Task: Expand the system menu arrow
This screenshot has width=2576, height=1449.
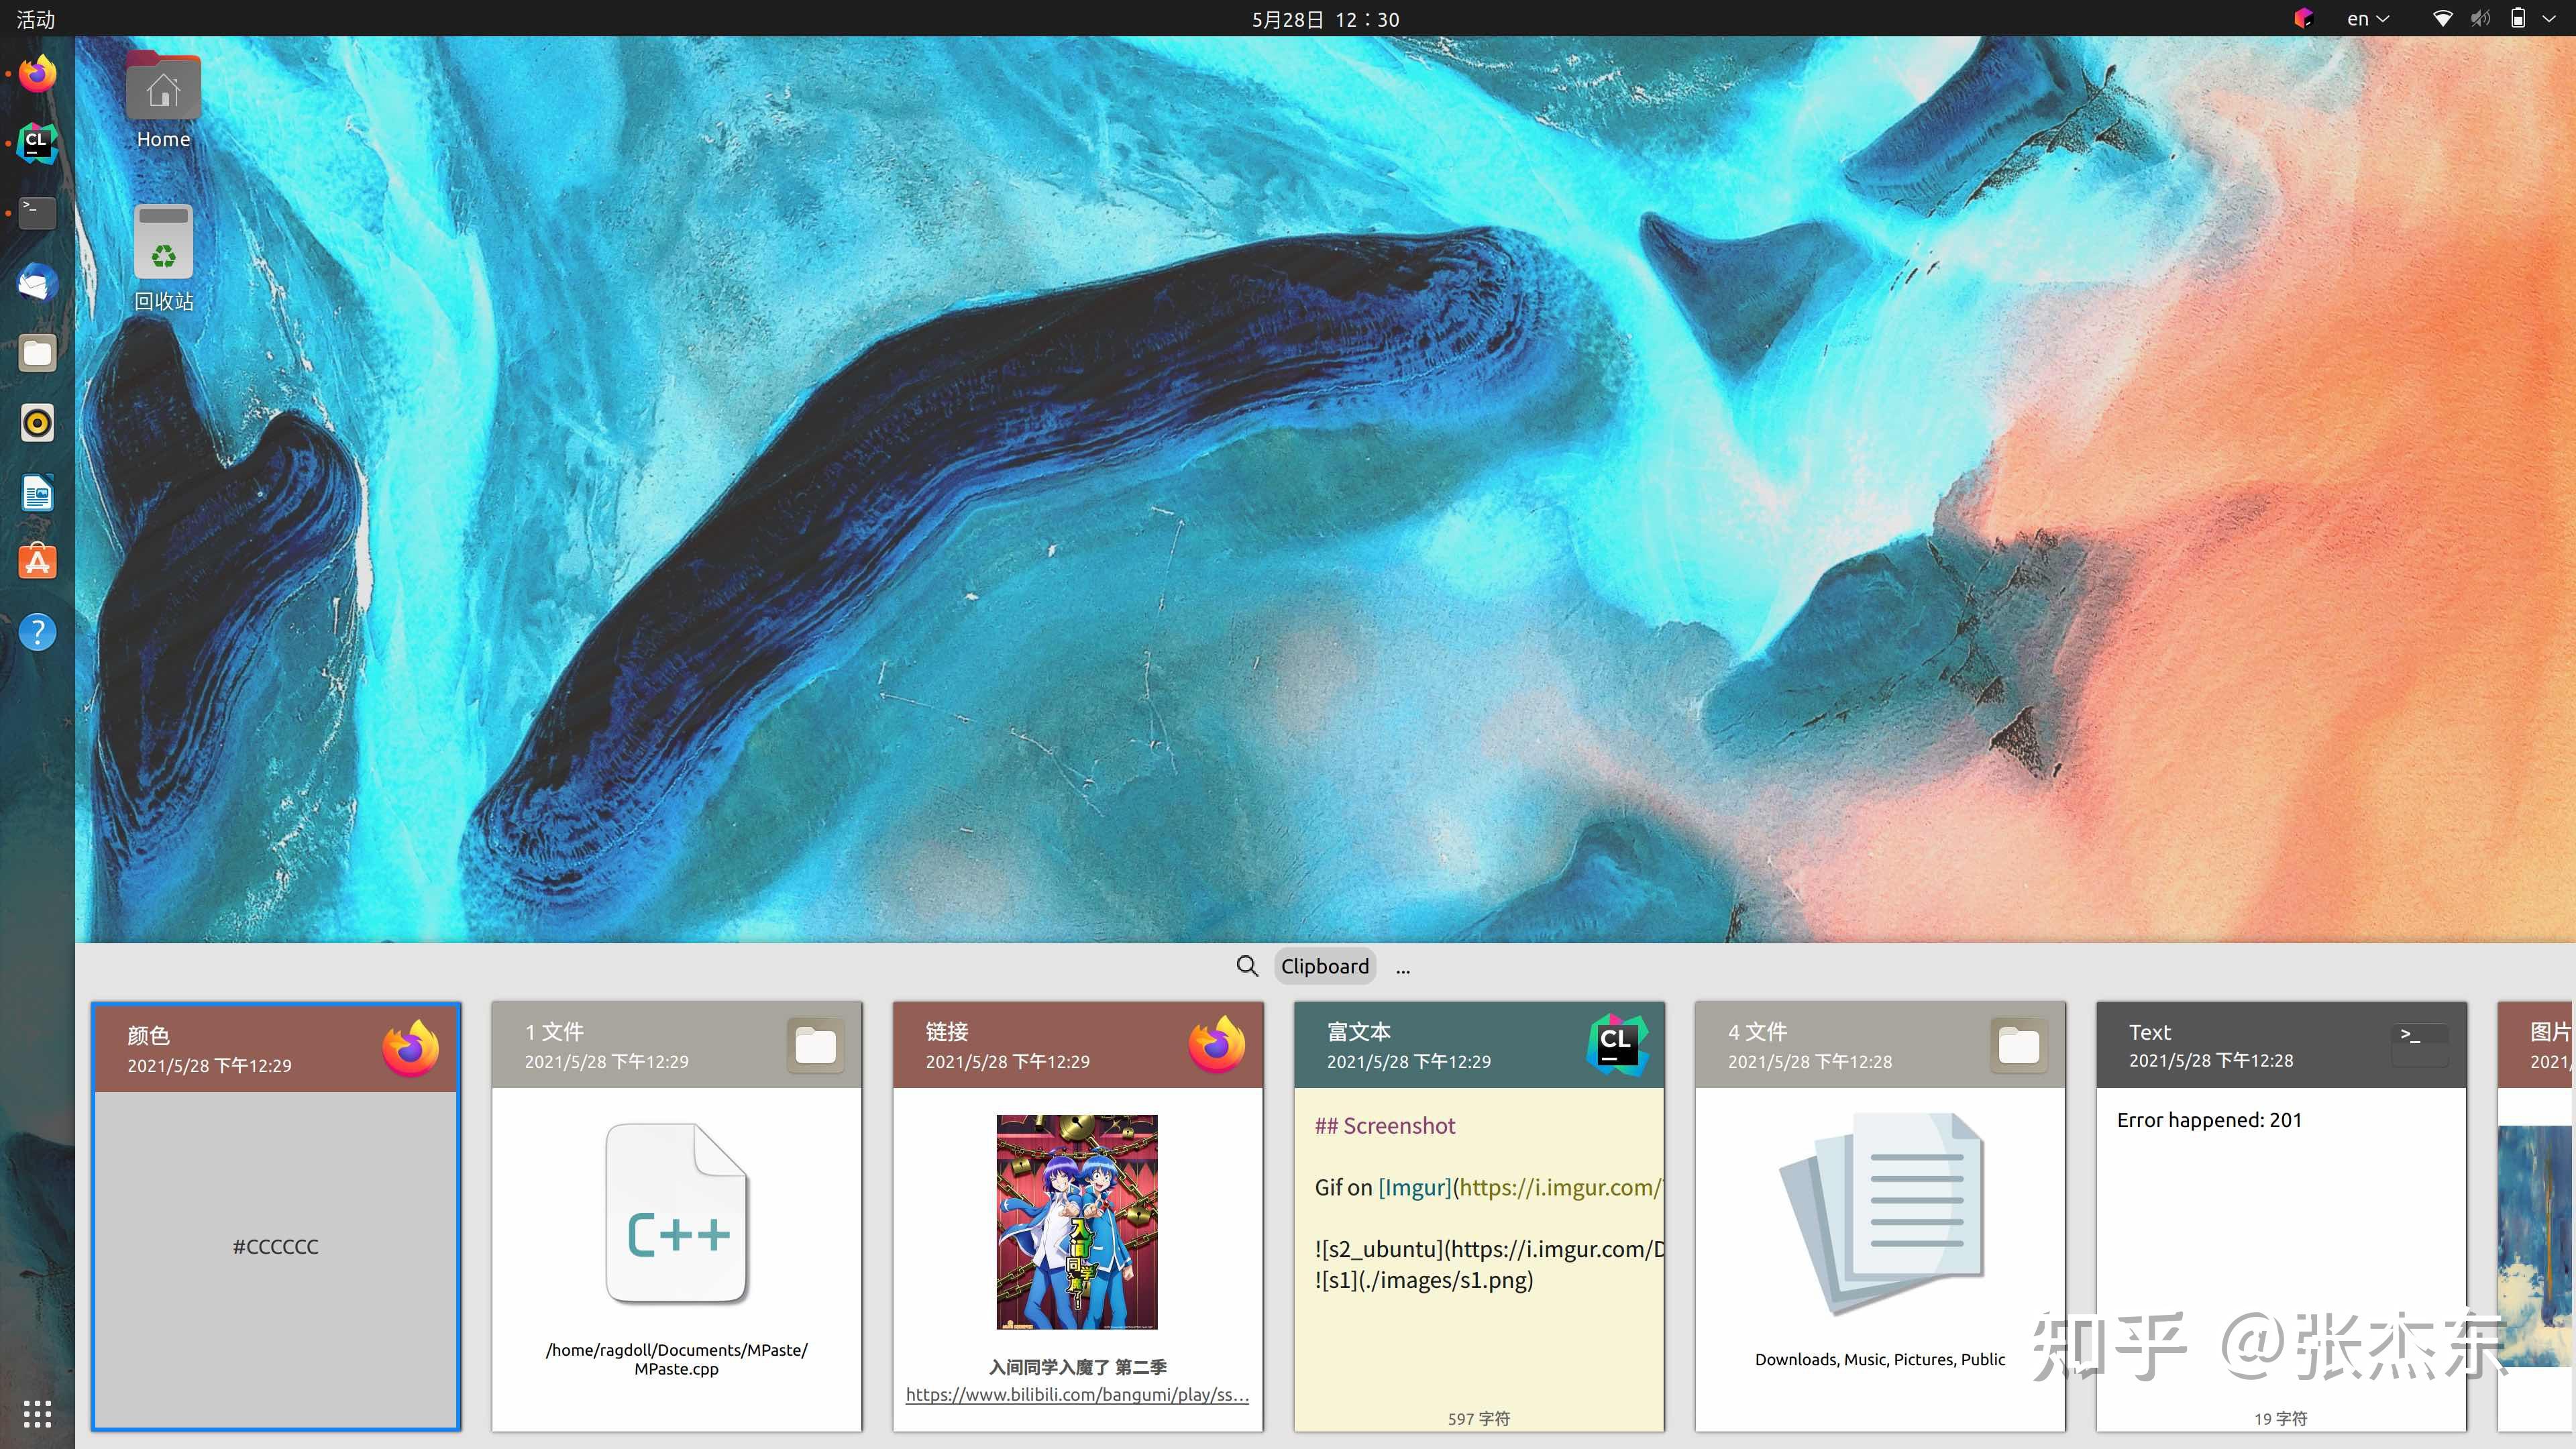Action: (2549, 18)
